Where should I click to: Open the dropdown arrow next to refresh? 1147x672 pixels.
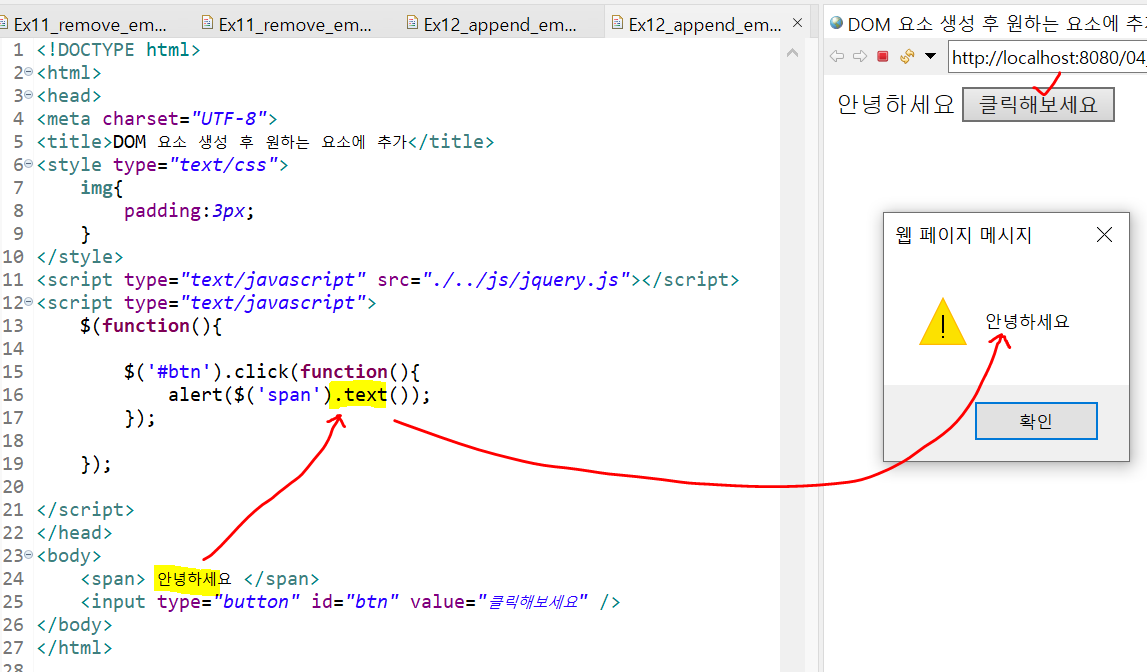tap(930, 56)
